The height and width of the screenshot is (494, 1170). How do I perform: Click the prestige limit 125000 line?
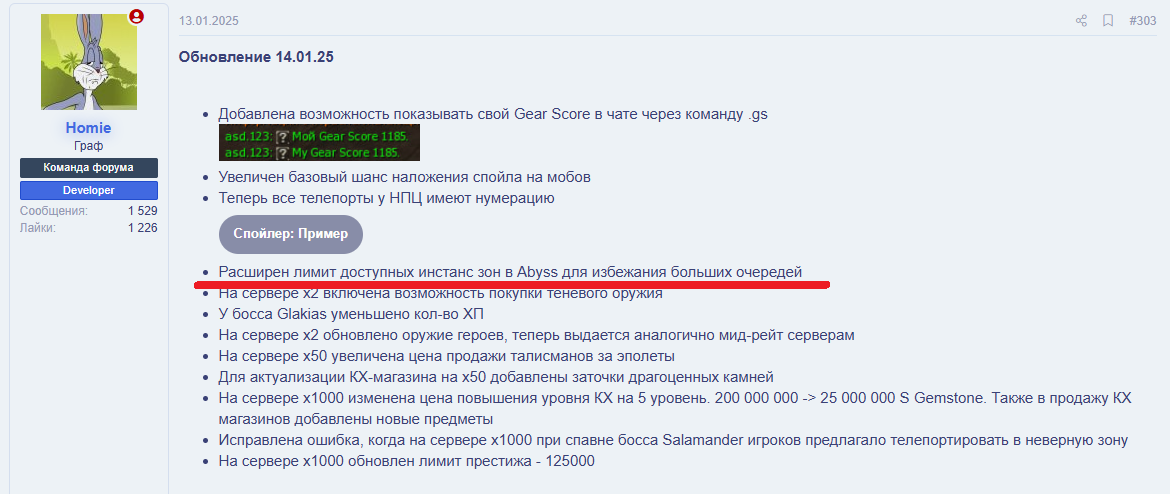click(406, 461)
